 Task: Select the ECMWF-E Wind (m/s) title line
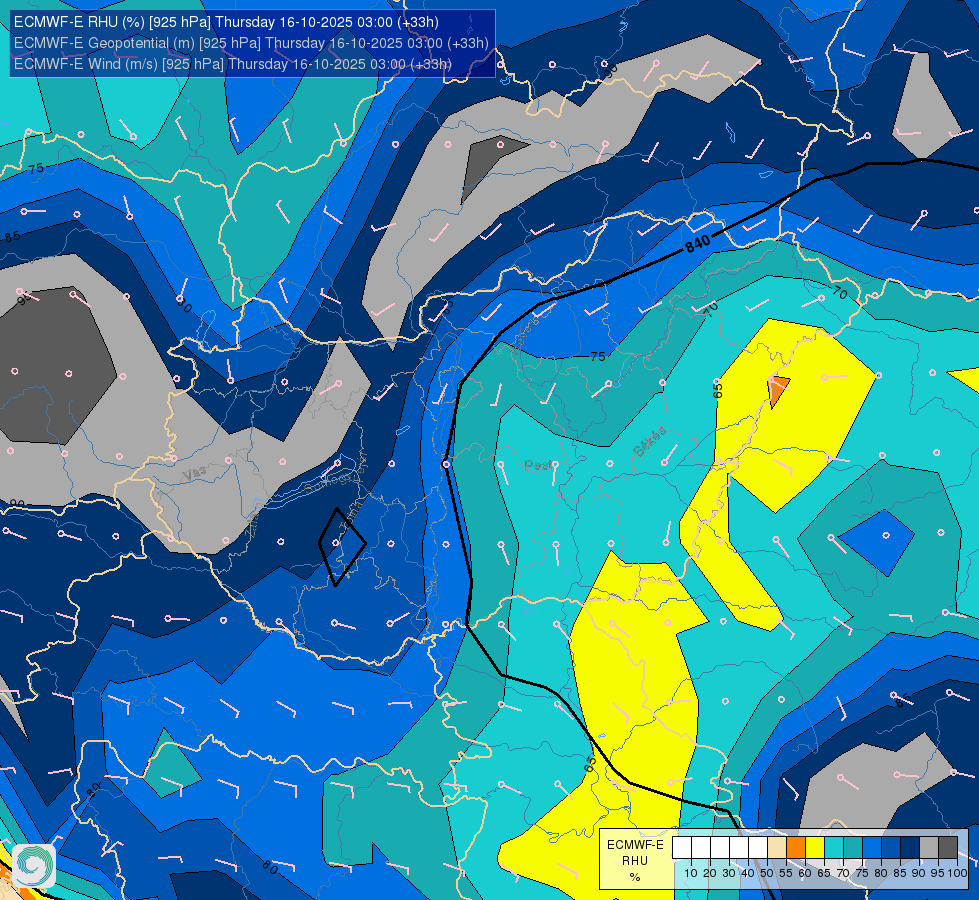tap(232, 64)
